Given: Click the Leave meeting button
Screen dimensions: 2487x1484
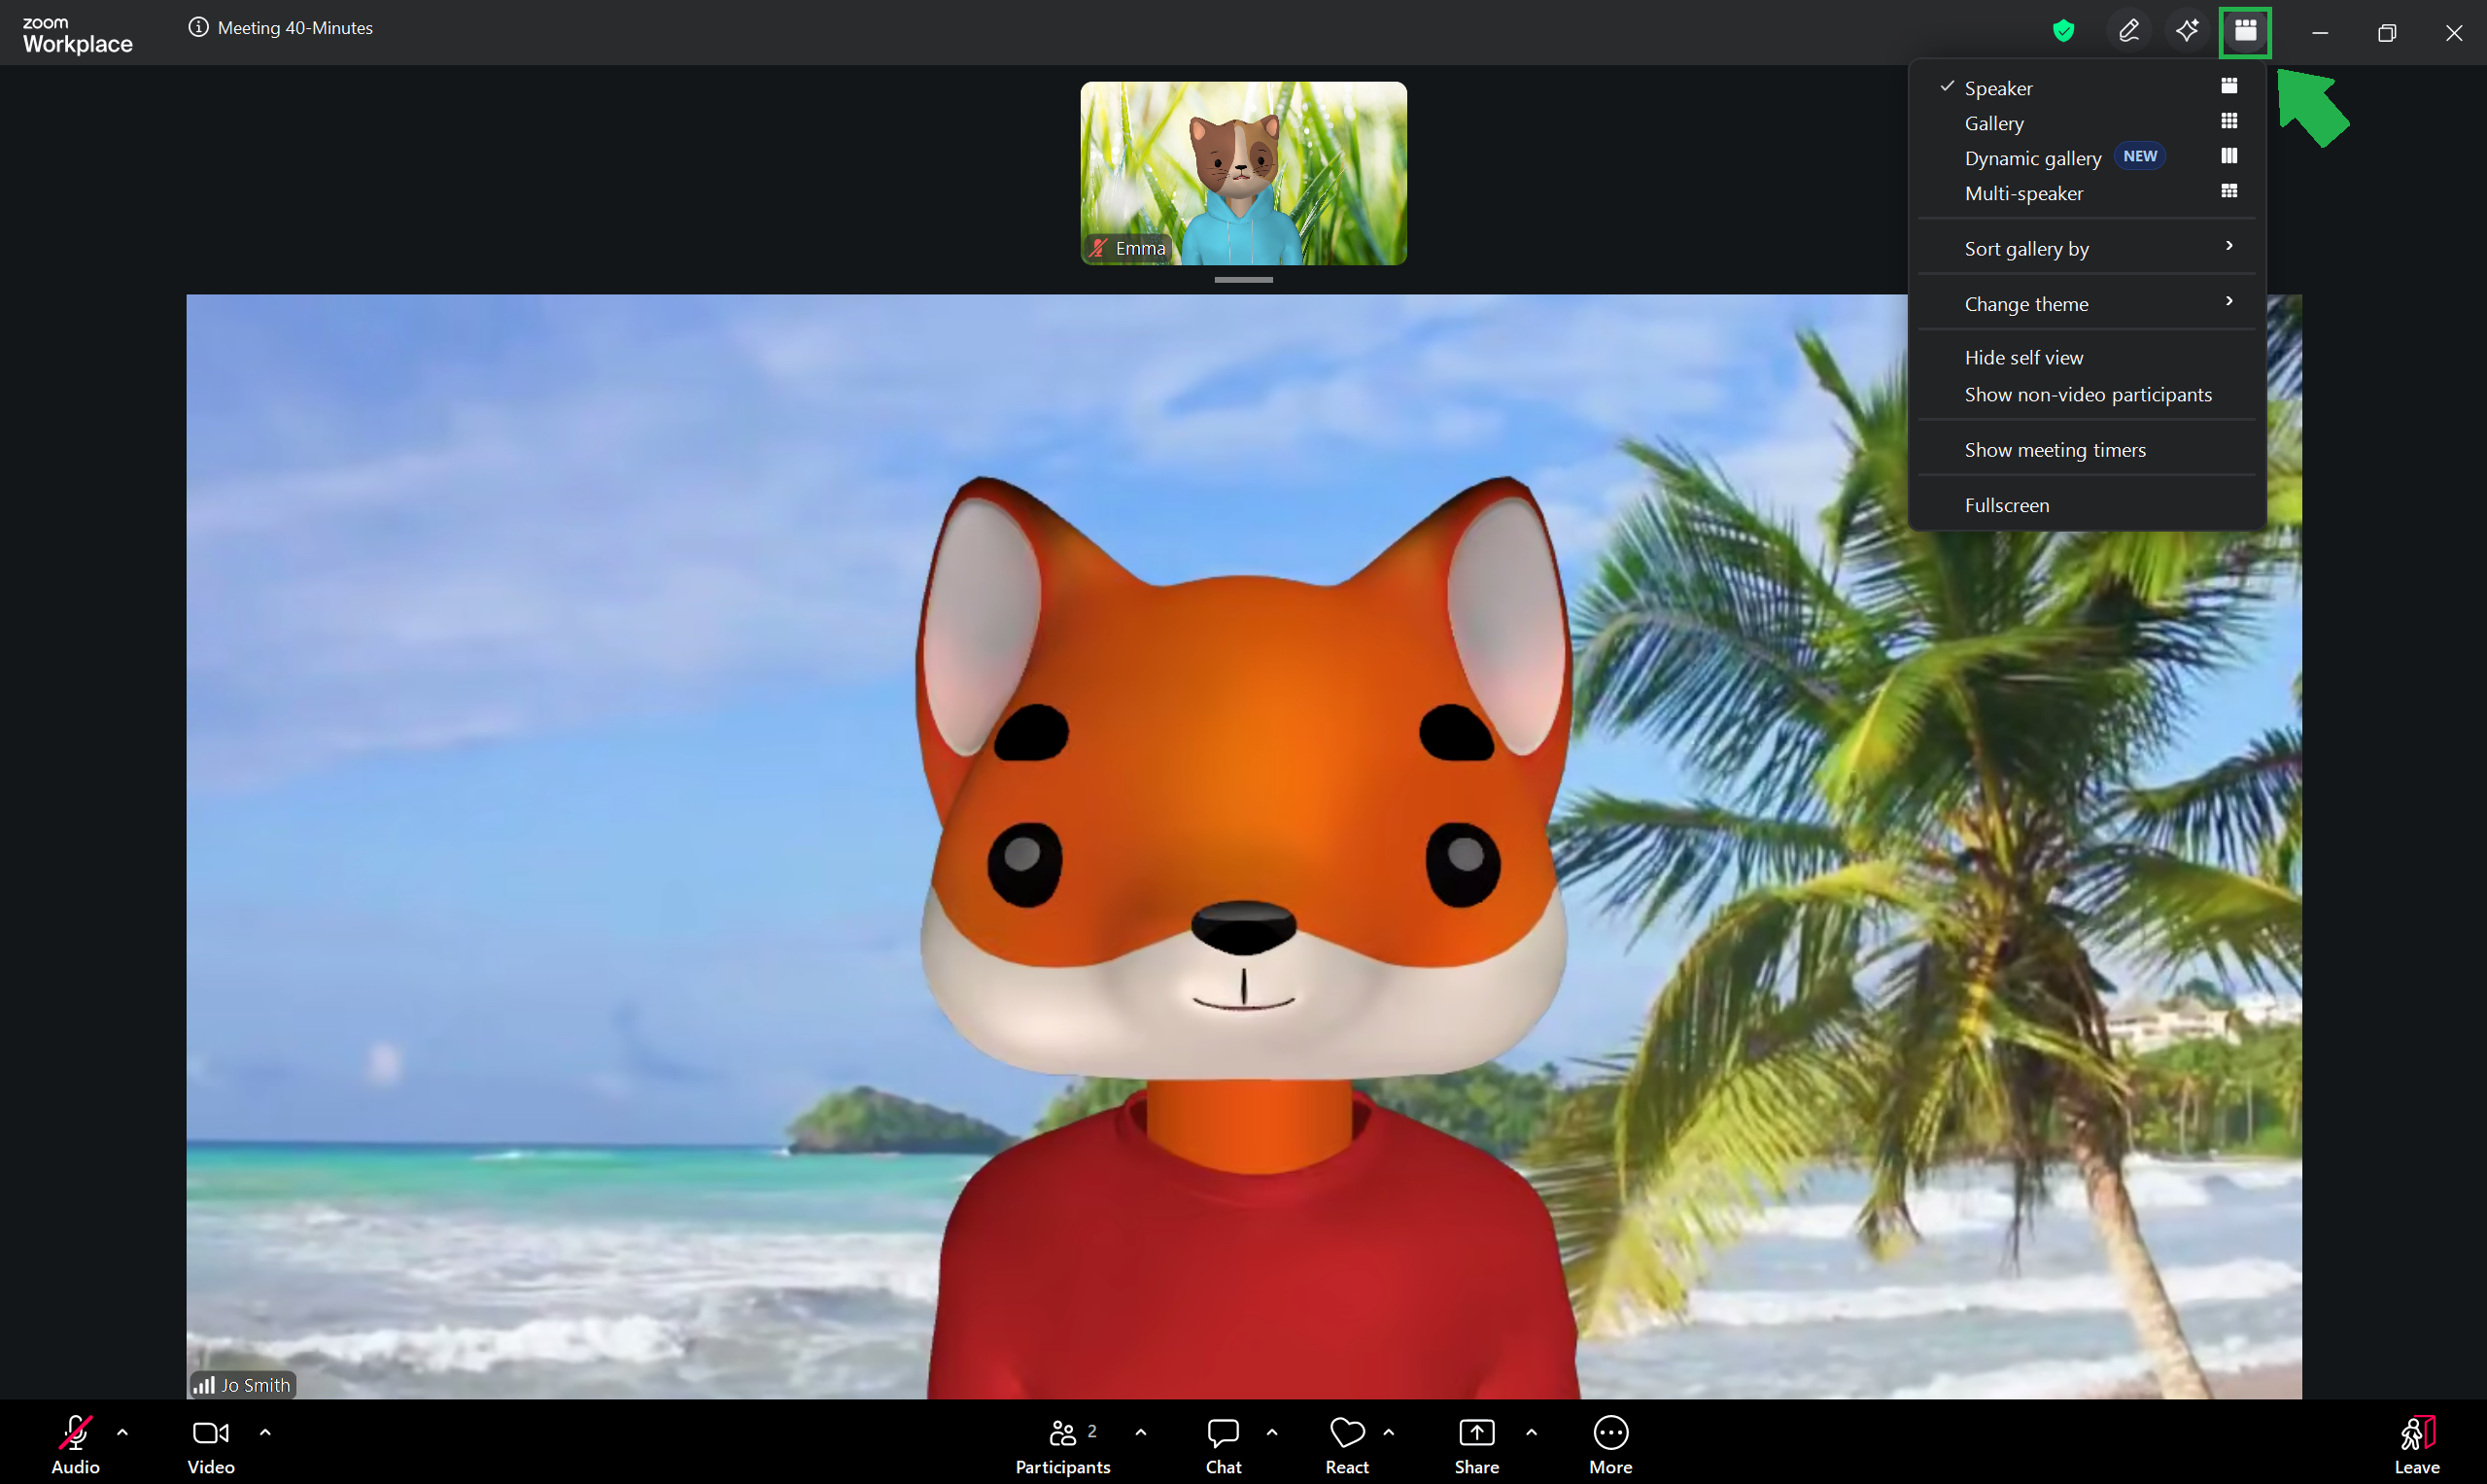Looking at the screenshot, I should (2417, 1445).
